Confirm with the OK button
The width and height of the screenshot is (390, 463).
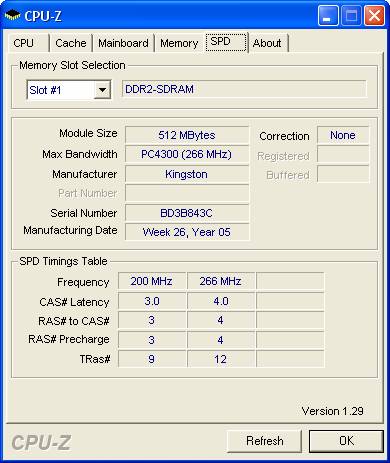click(x=346, y=441)
